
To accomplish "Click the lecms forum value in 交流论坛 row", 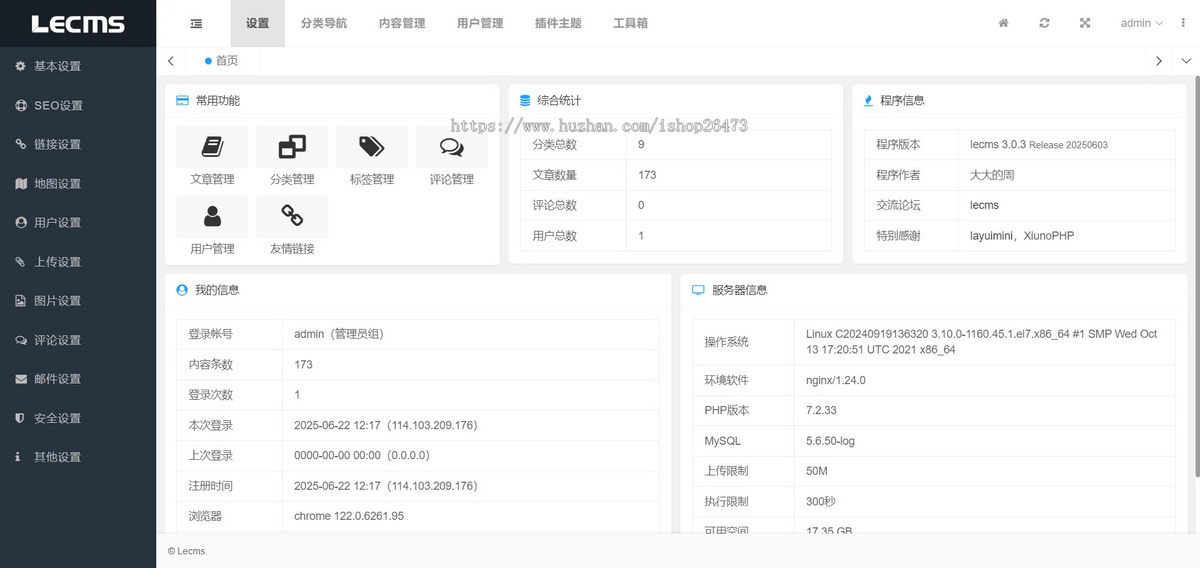I will [984, 205].
